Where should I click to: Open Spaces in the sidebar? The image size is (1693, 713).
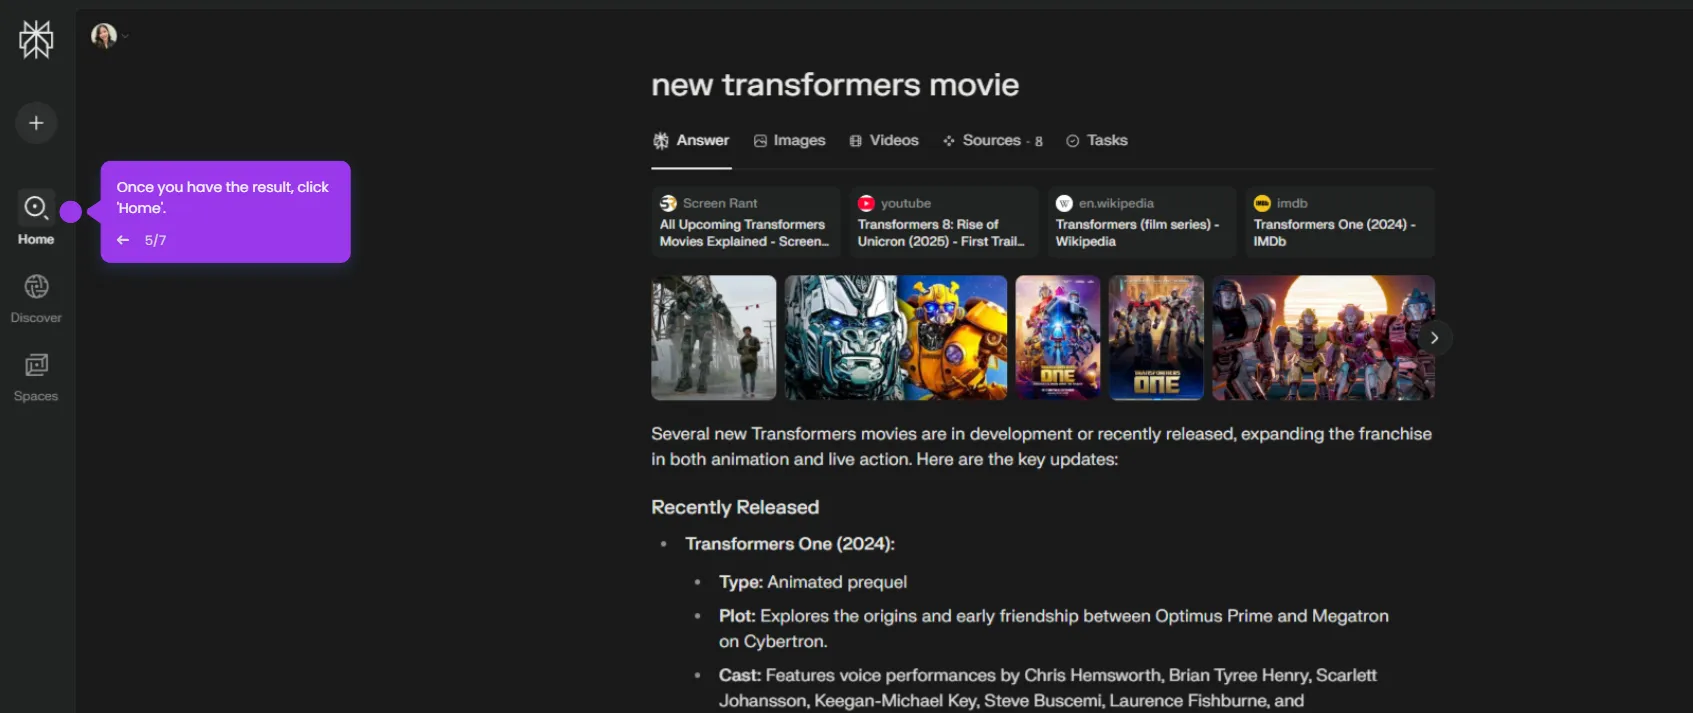(x=36, y=378)
